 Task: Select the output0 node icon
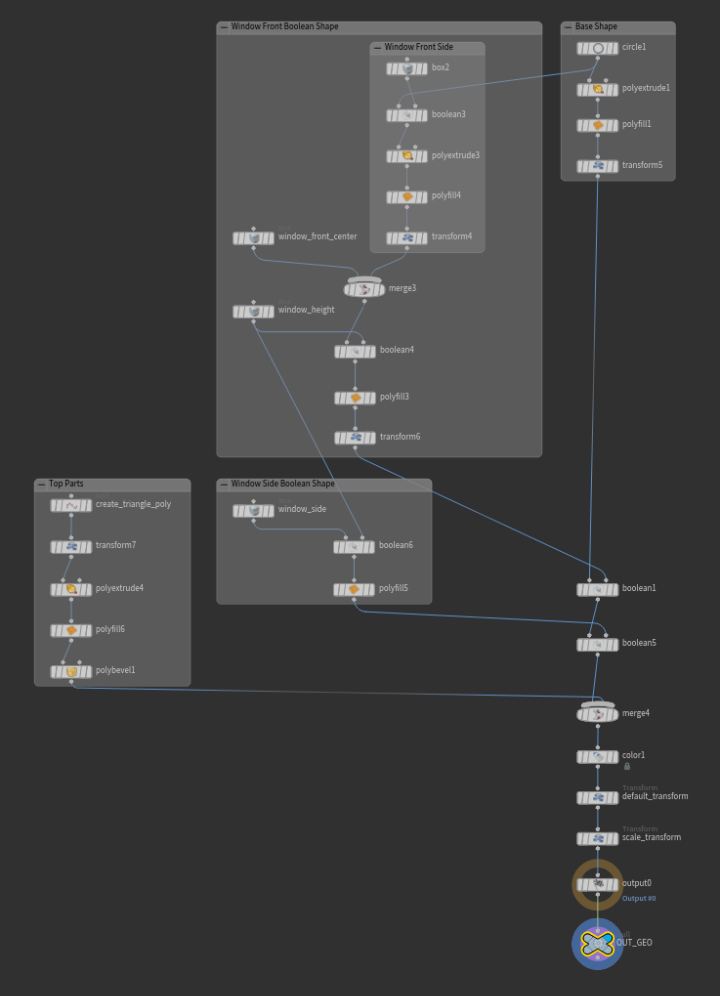coord(597,884)
